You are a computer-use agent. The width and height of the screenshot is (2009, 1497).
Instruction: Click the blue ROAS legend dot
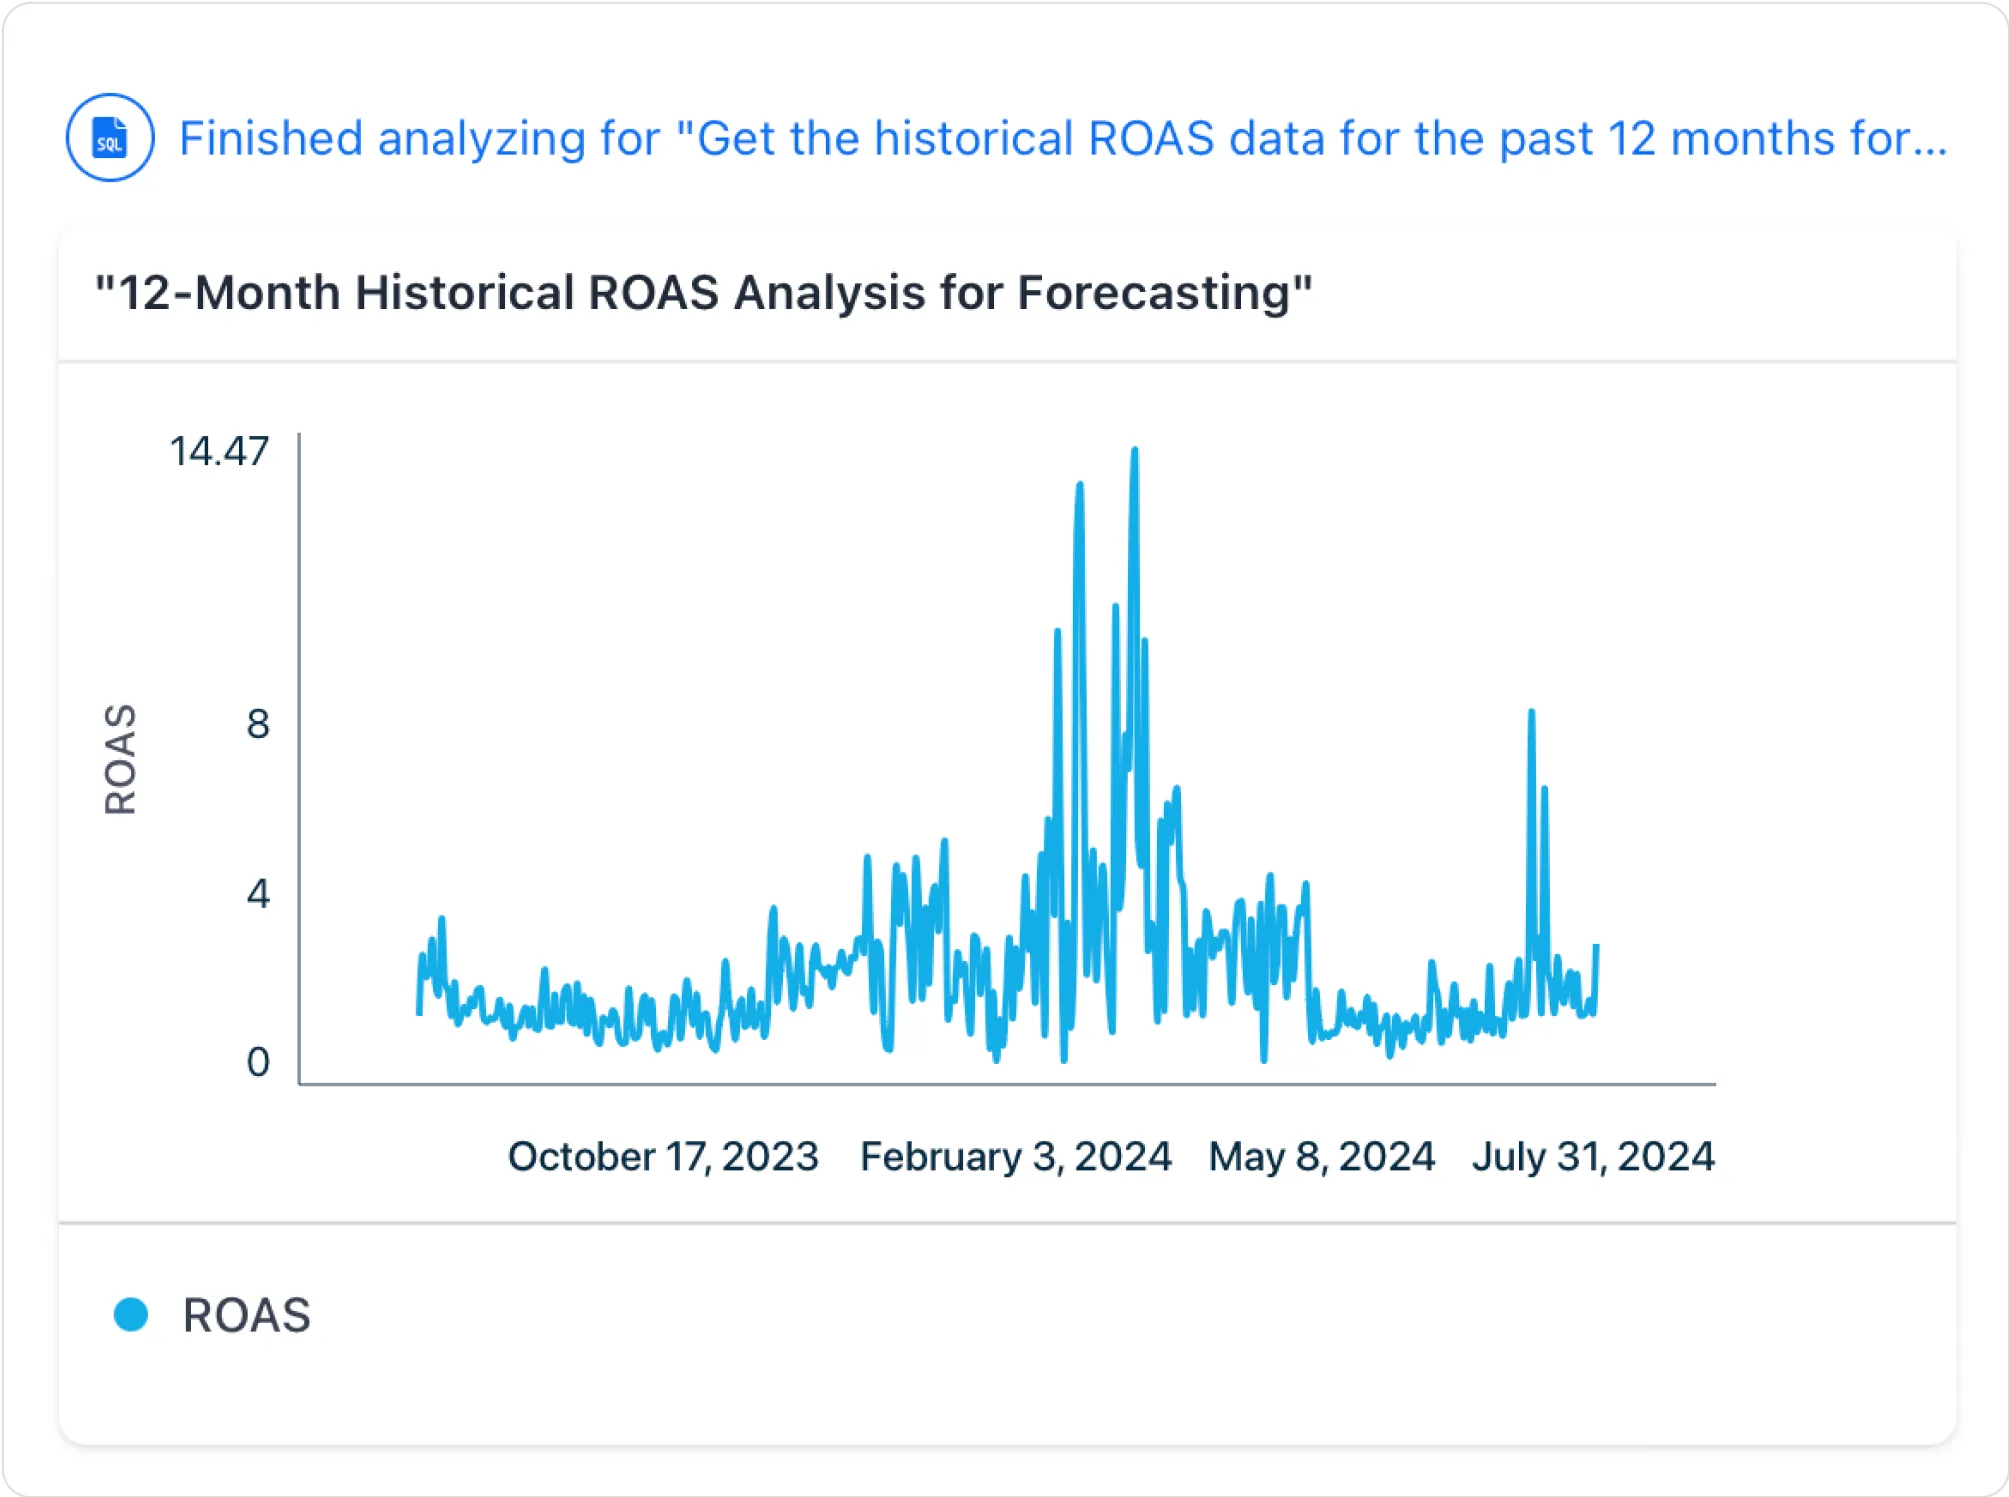tap(131, 1314)
